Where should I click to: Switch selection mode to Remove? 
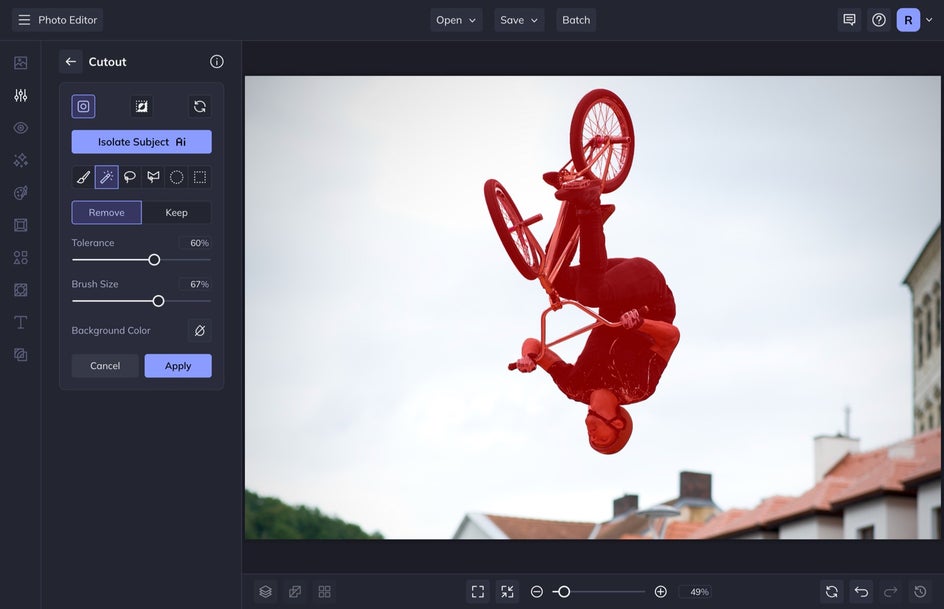(x=106, y=212)
